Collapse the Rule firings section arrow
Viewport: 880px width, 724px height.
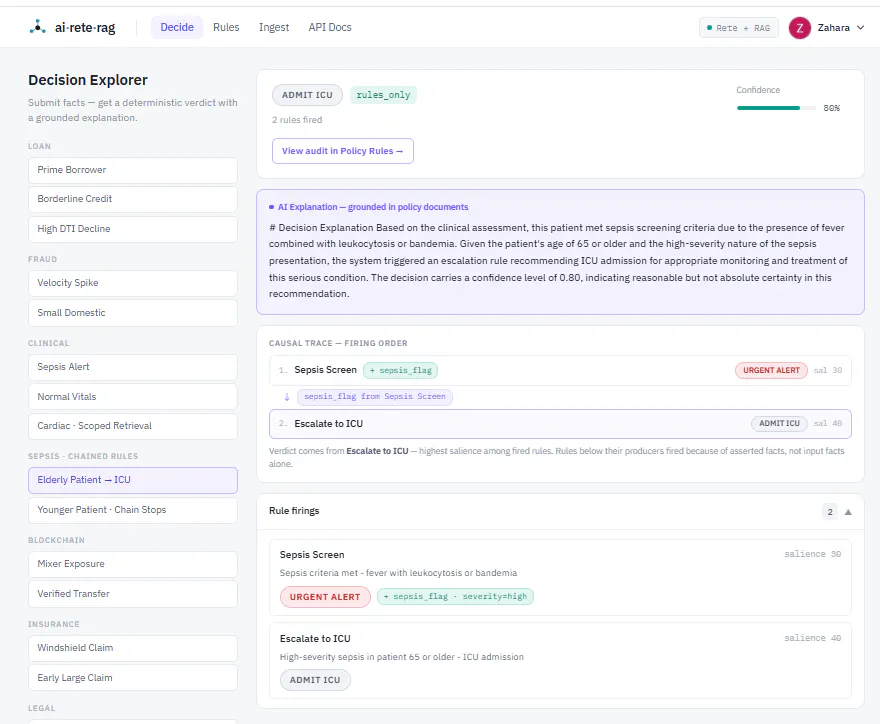848,512
